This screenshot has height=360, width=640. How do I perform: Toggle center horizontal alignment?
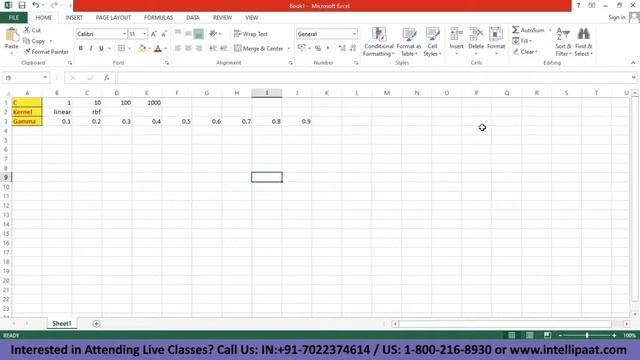click(188, 48)
